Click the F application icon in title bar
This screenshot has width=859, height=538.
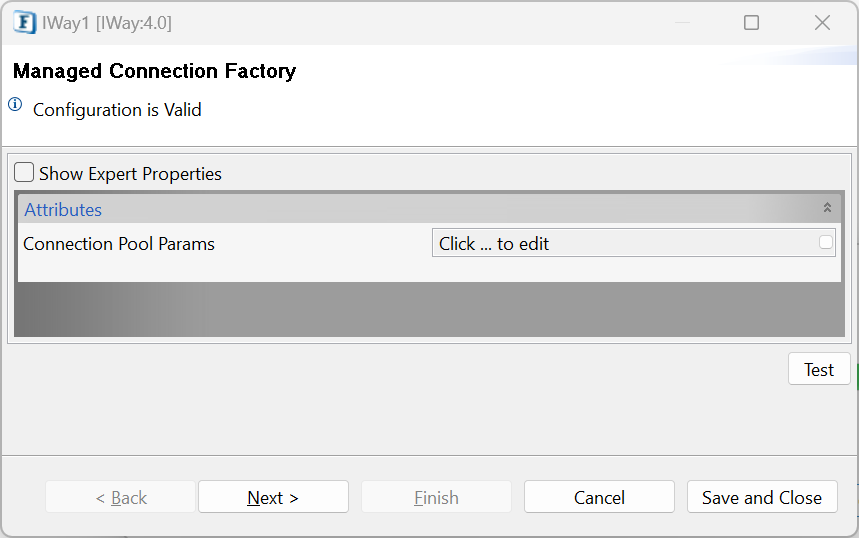click(x=25, y=23)
